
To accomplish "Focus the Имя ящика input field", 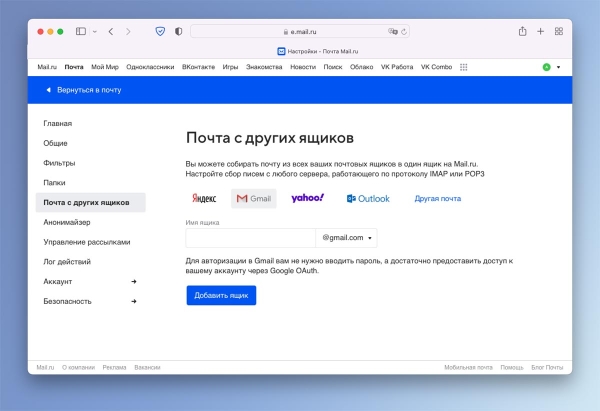I will tap(251, 238).
